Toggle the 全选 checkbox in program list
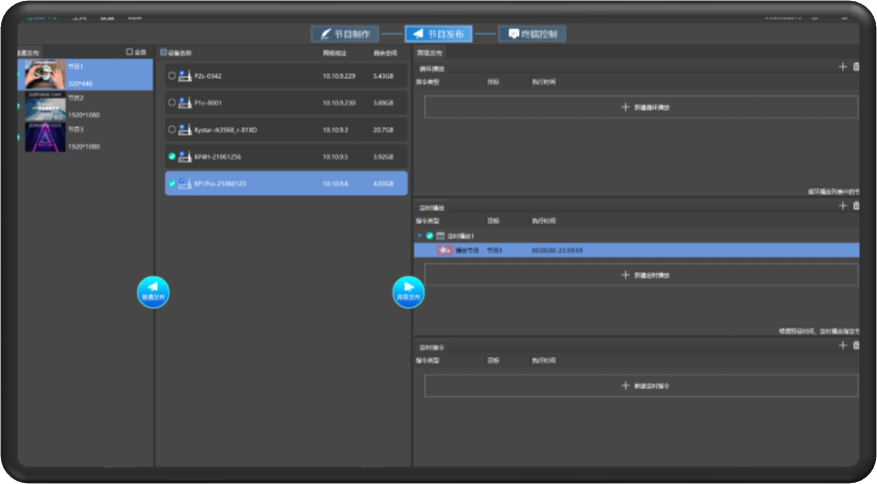The image size is (877, 484). [x=129, y=52]
